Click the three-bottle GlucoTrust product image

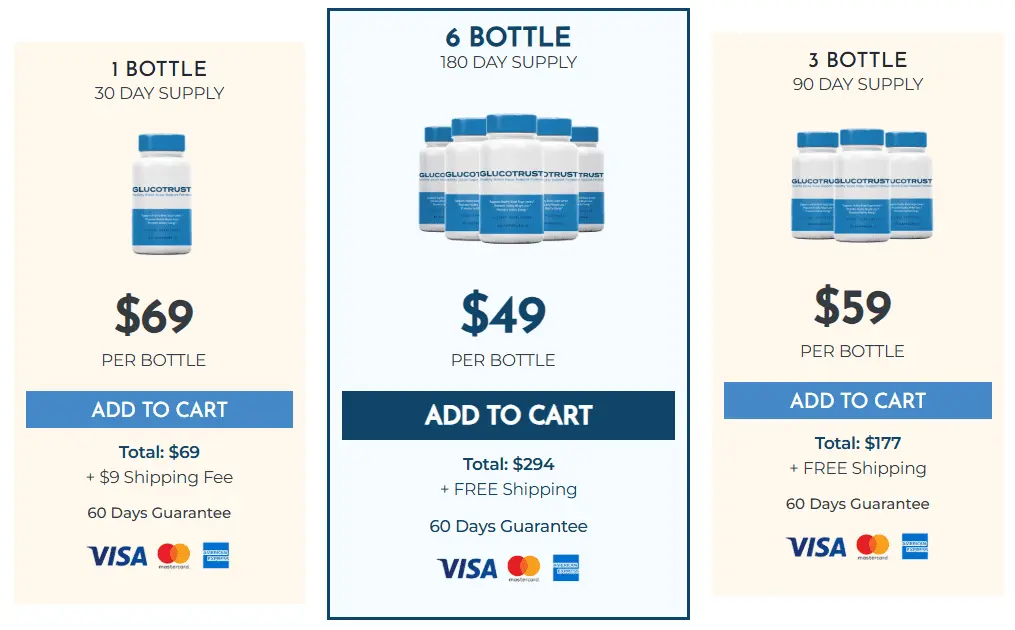[x=862, y=185]
